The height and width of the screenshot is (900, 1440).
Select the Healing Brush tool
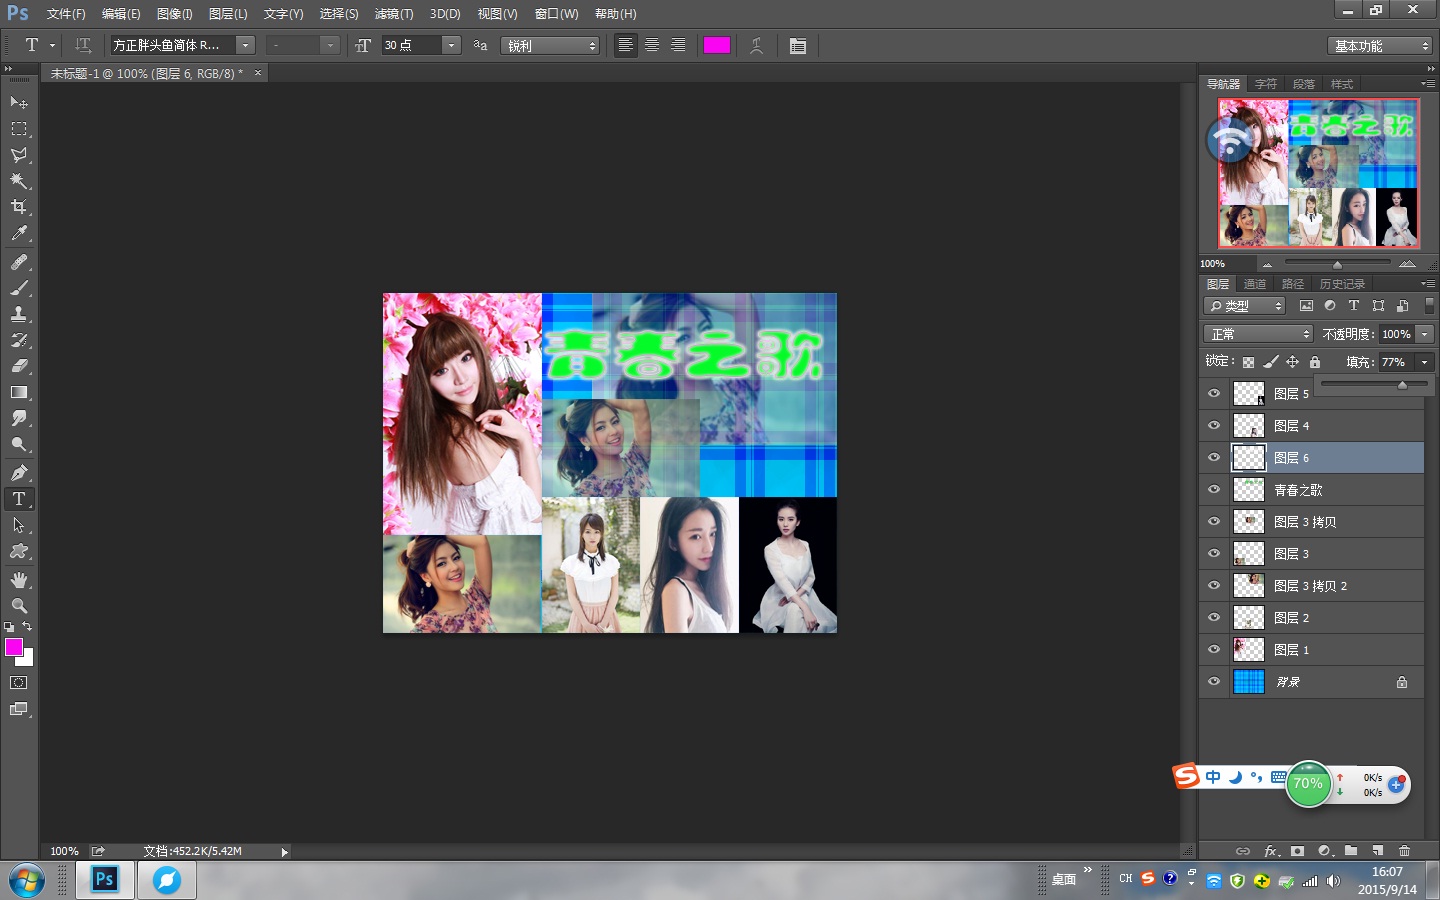click(x=19, y=262)
